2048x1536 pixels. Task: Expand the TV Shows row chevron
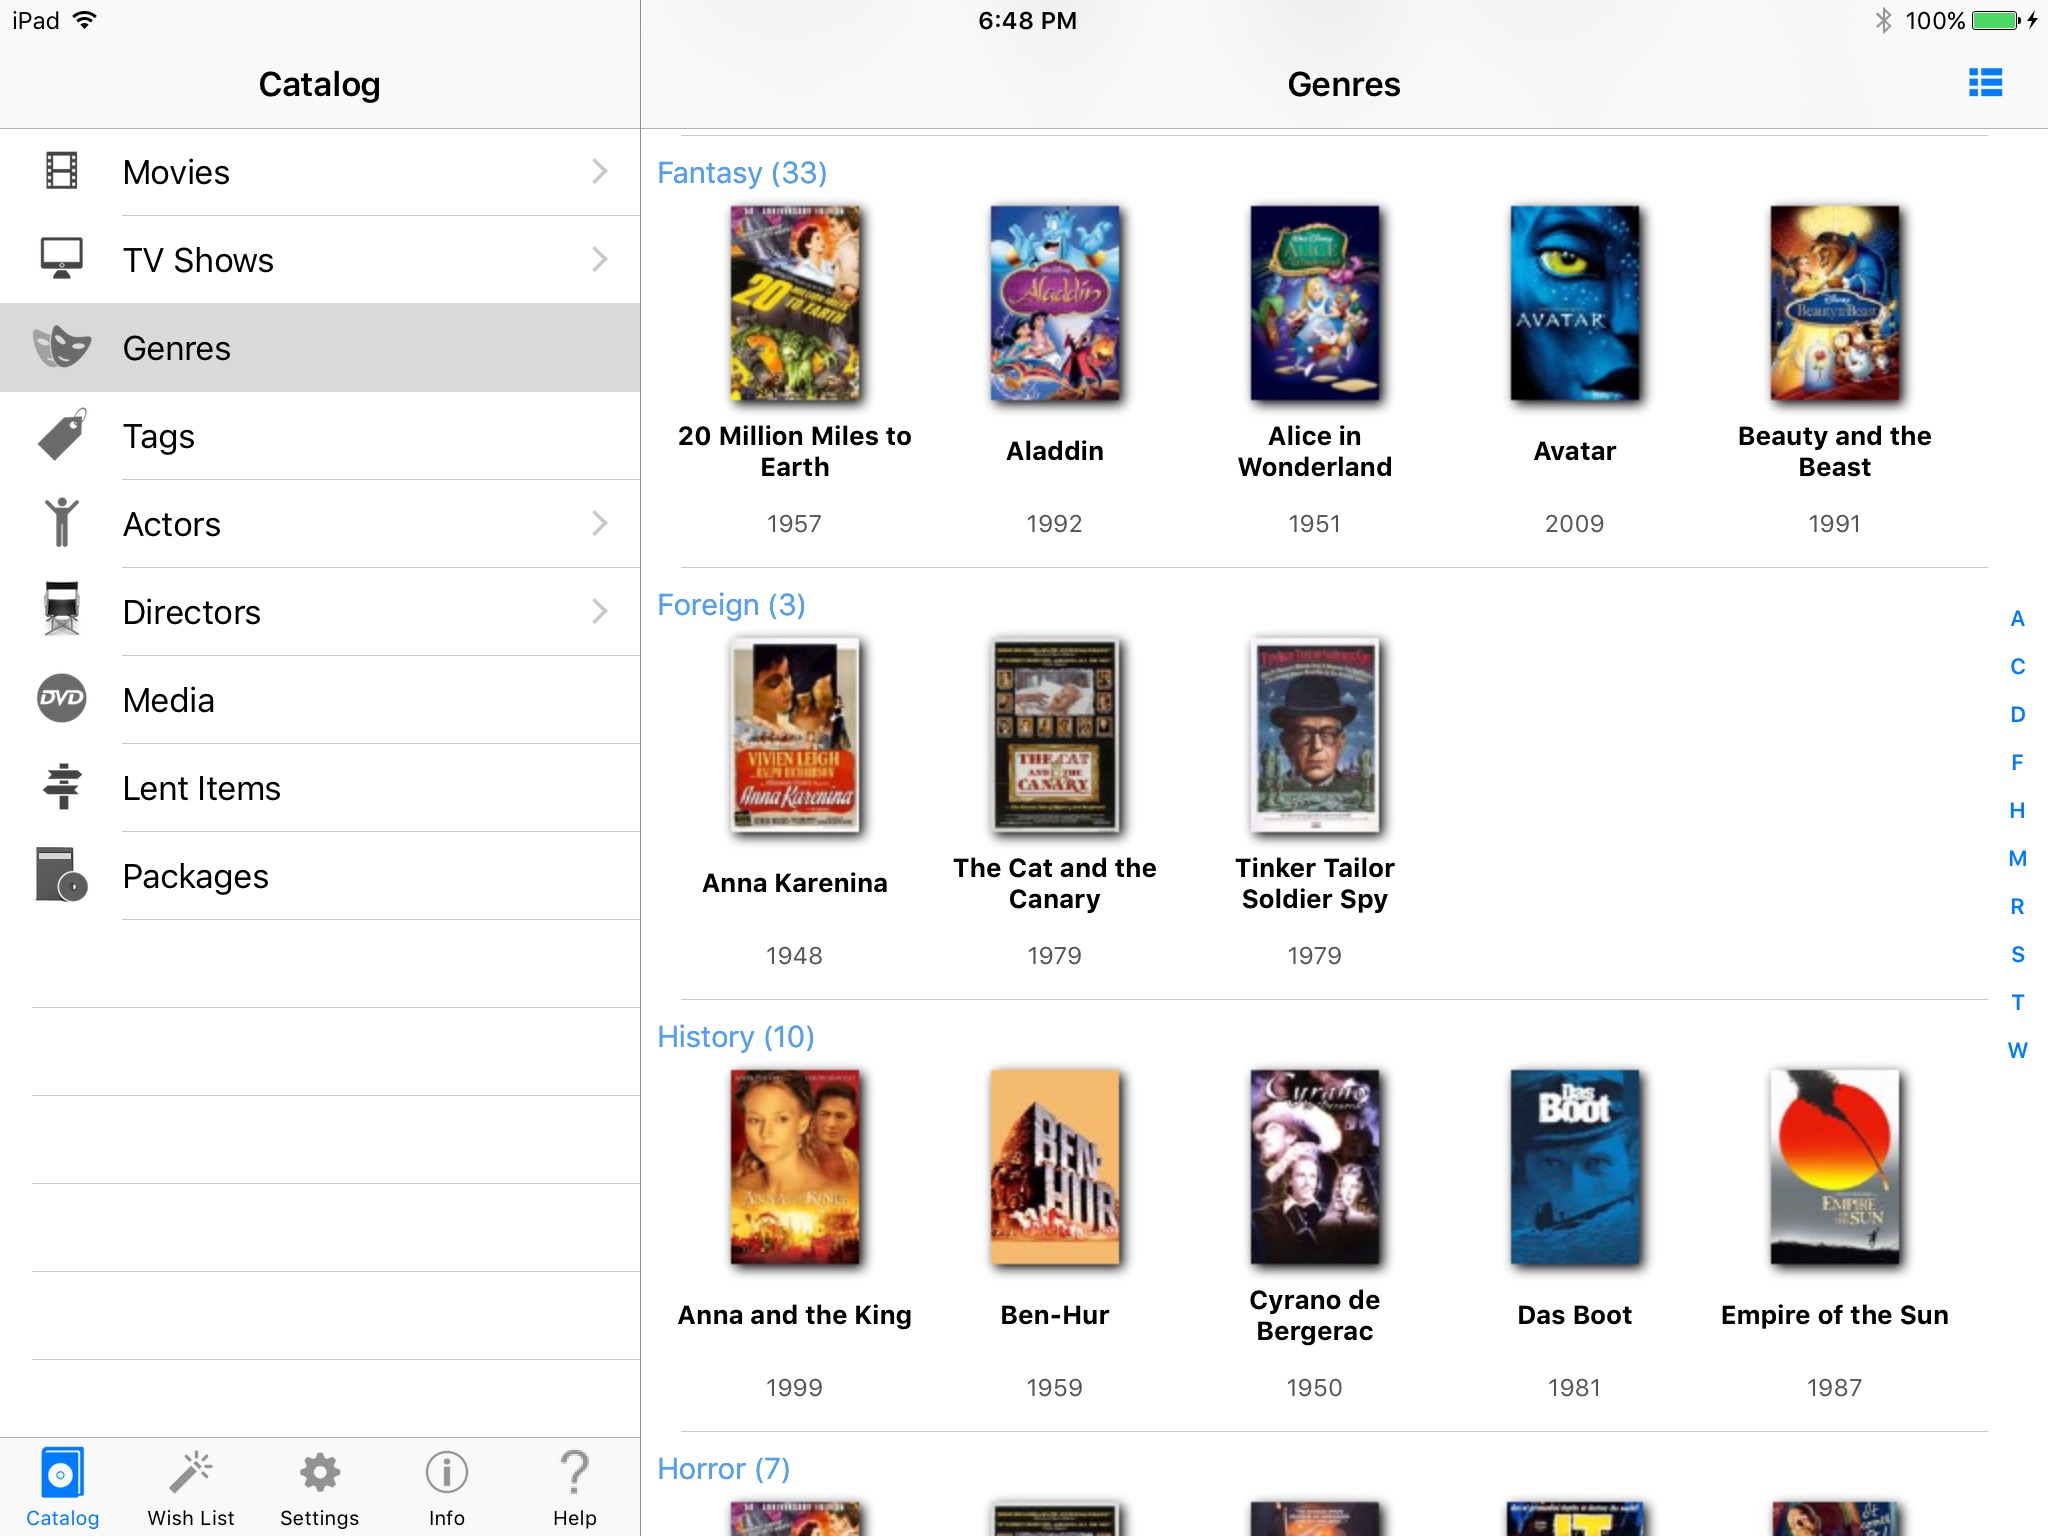pyautogui.click(x=599, y=259)
